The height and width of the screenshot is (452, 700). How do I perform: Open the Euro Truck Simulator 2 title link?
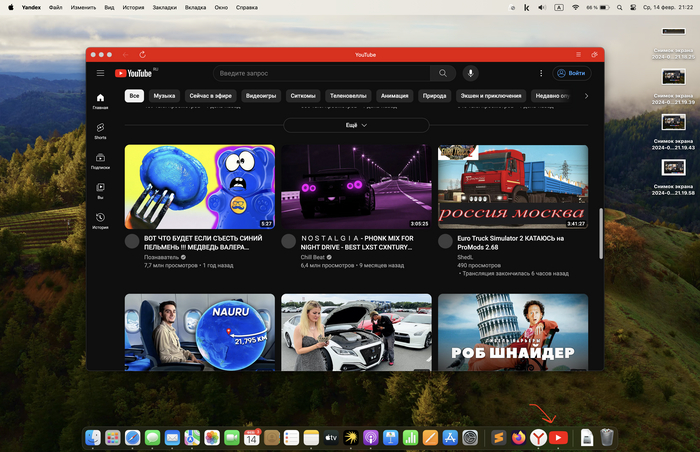coord(510,243)
